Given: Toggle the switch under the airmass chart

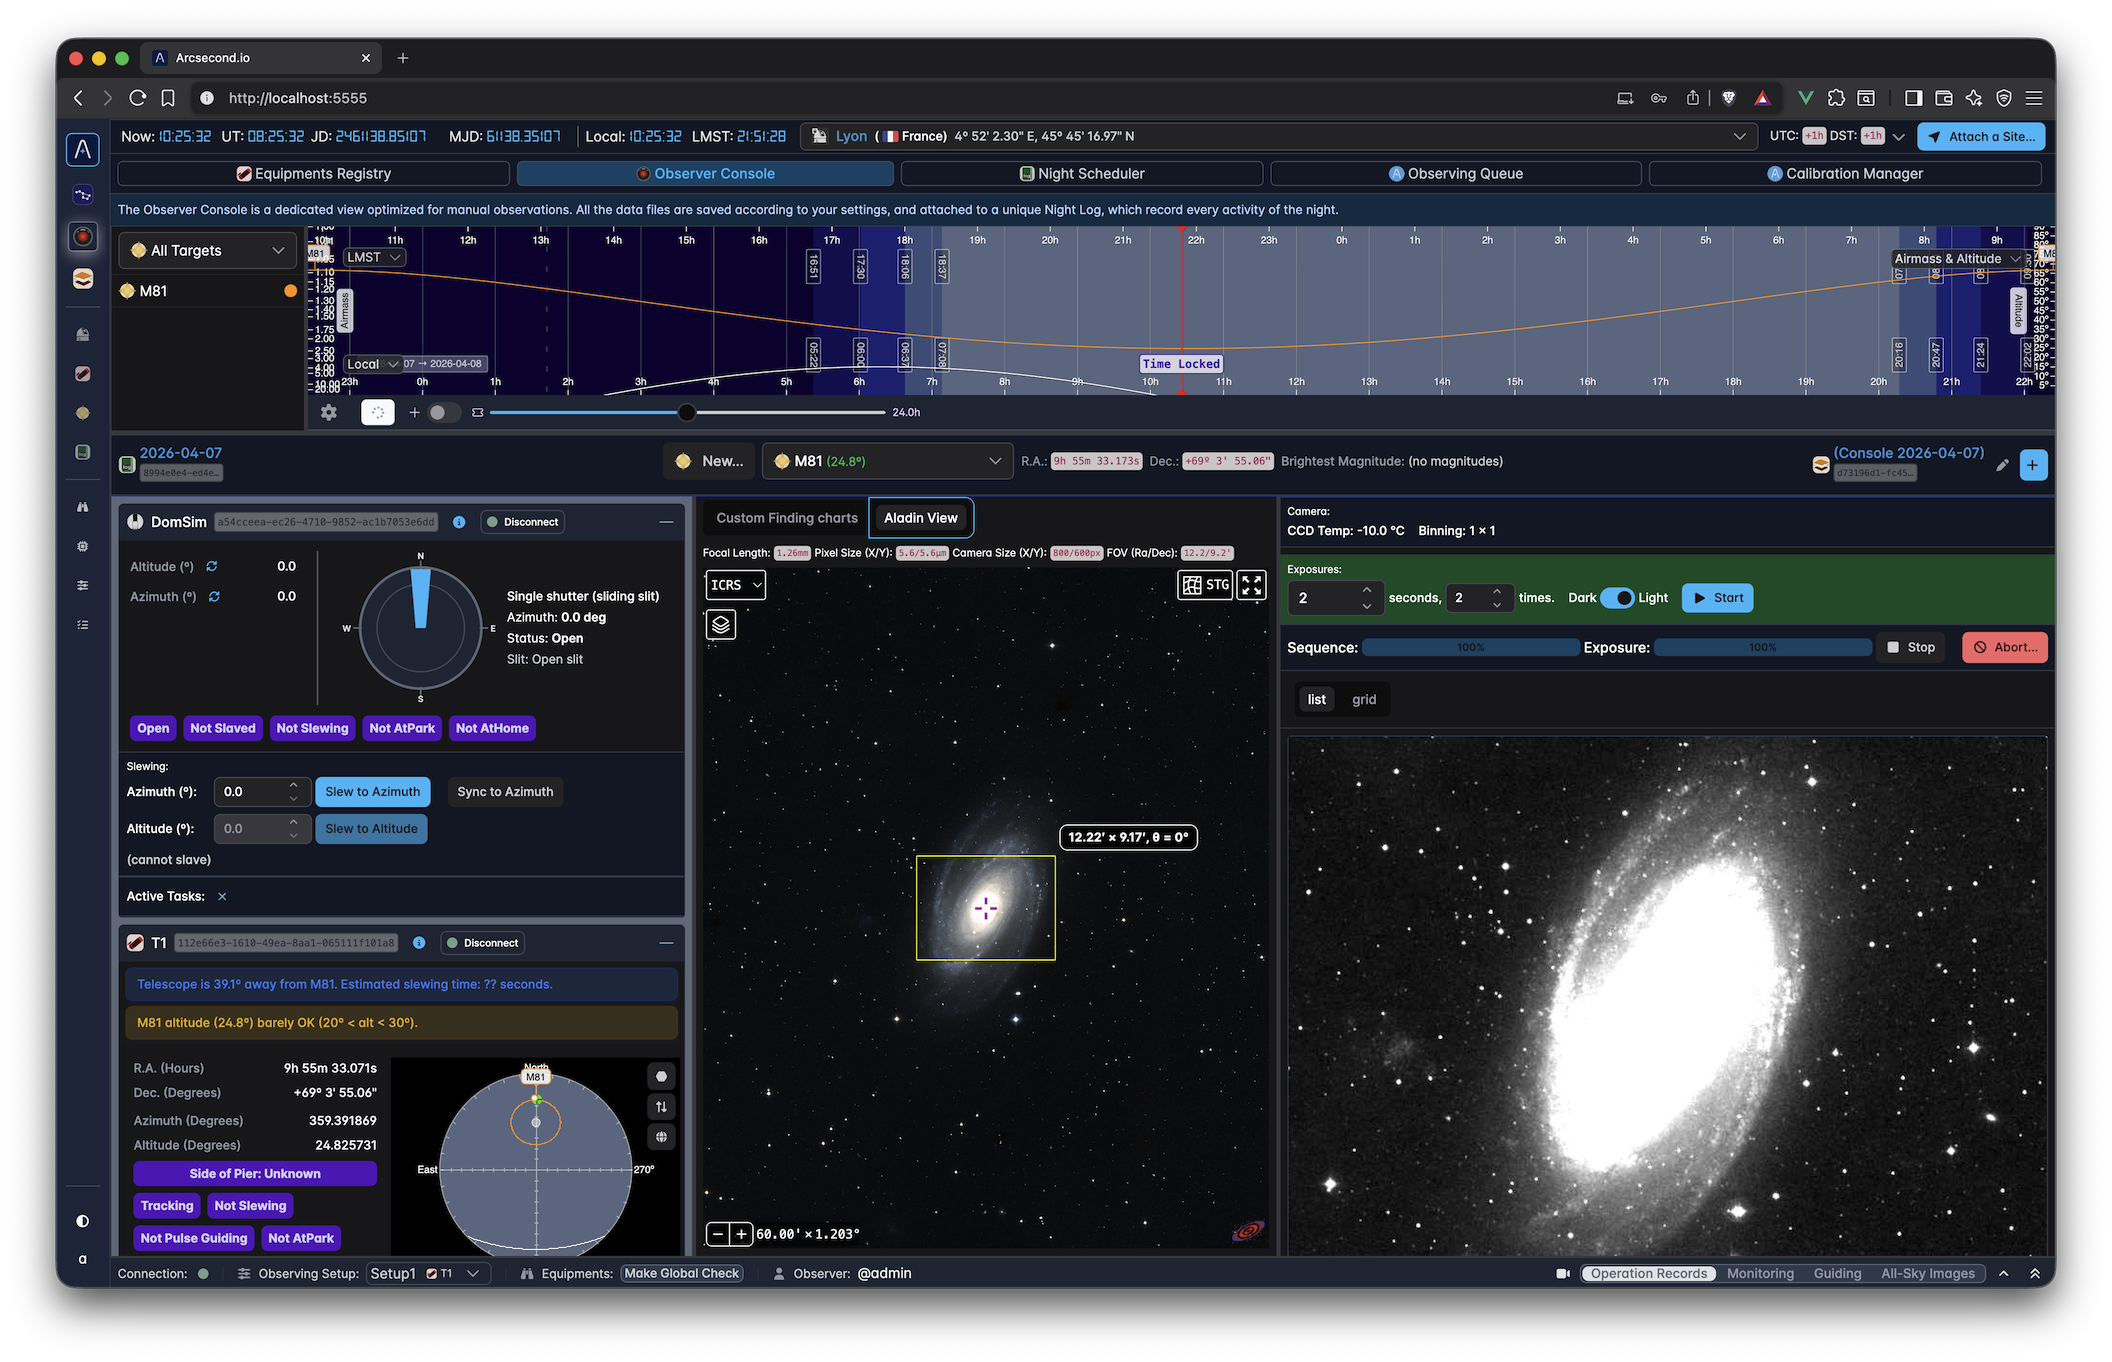Looking at the screenshot, I should [443, 412].
